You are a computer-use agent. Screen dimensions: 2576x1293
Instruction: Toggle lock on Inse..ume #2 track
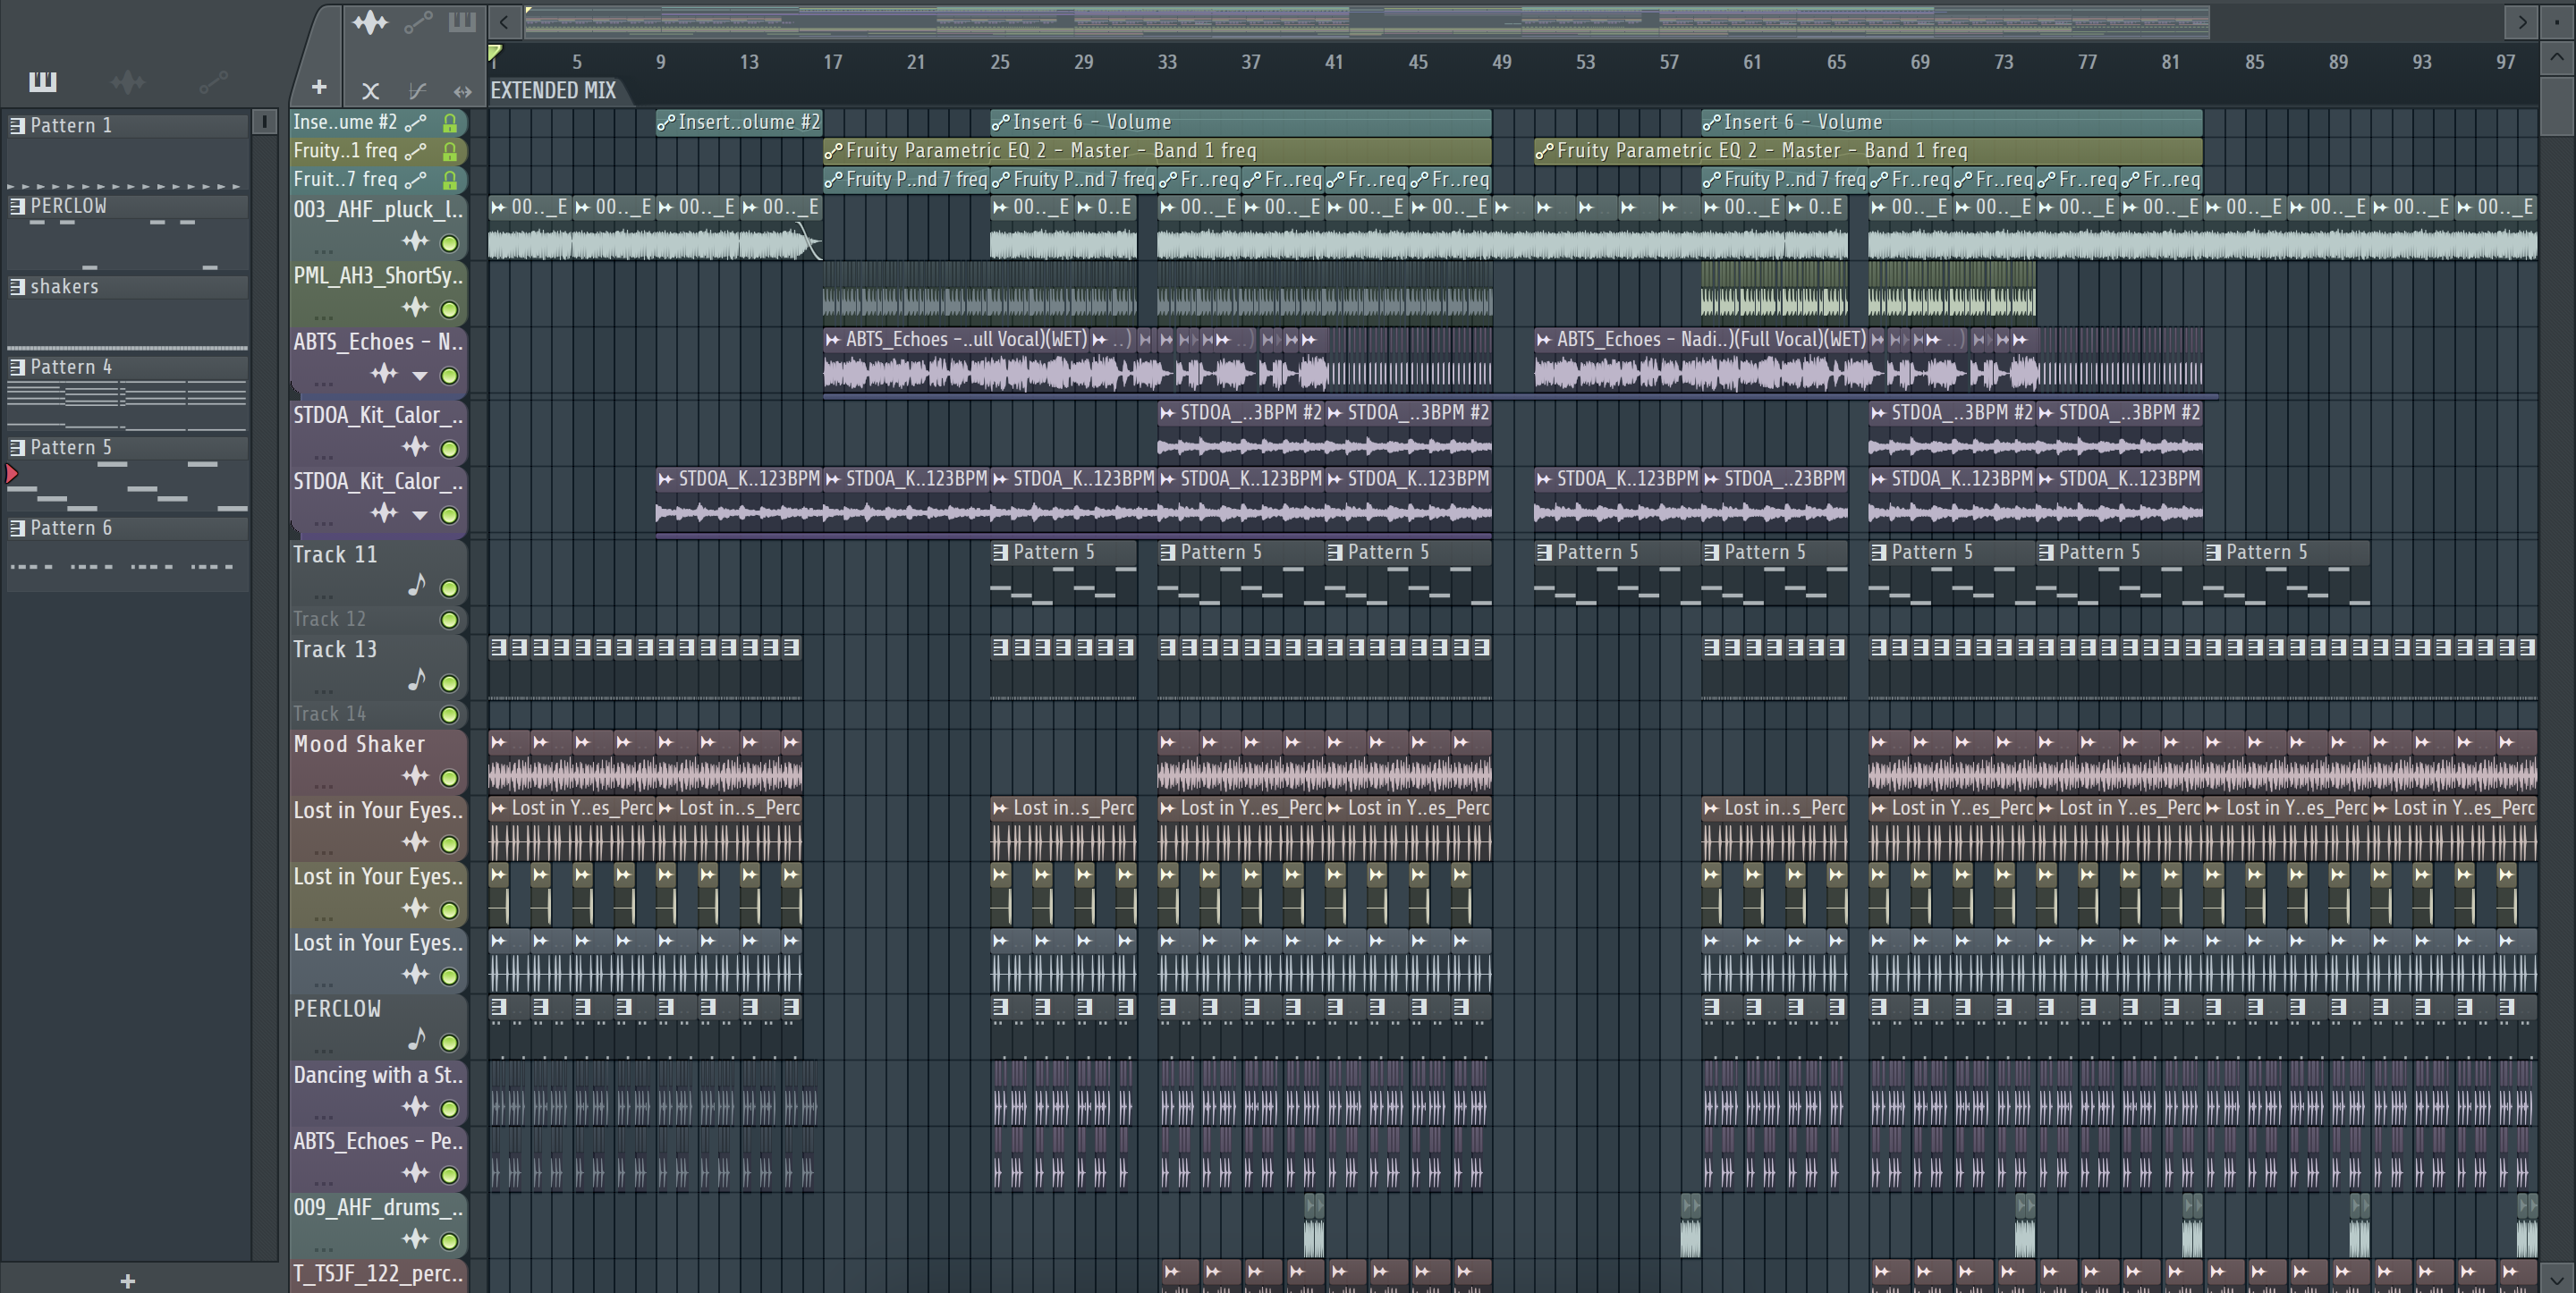[450, 123]
